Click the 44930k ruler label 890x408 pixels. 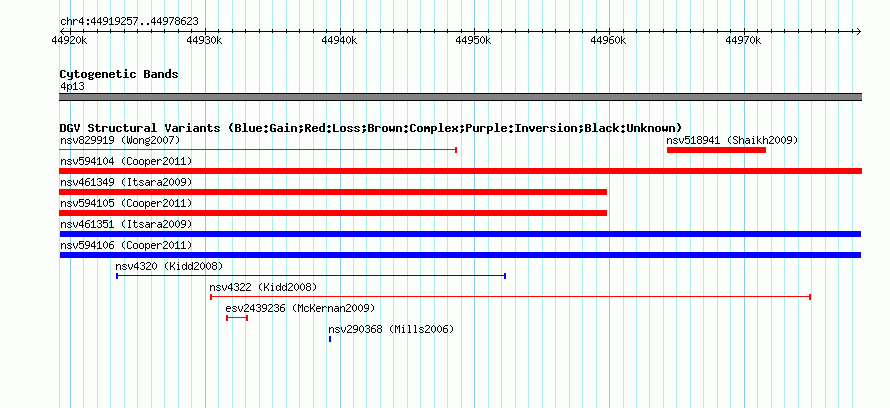[204, 40]
